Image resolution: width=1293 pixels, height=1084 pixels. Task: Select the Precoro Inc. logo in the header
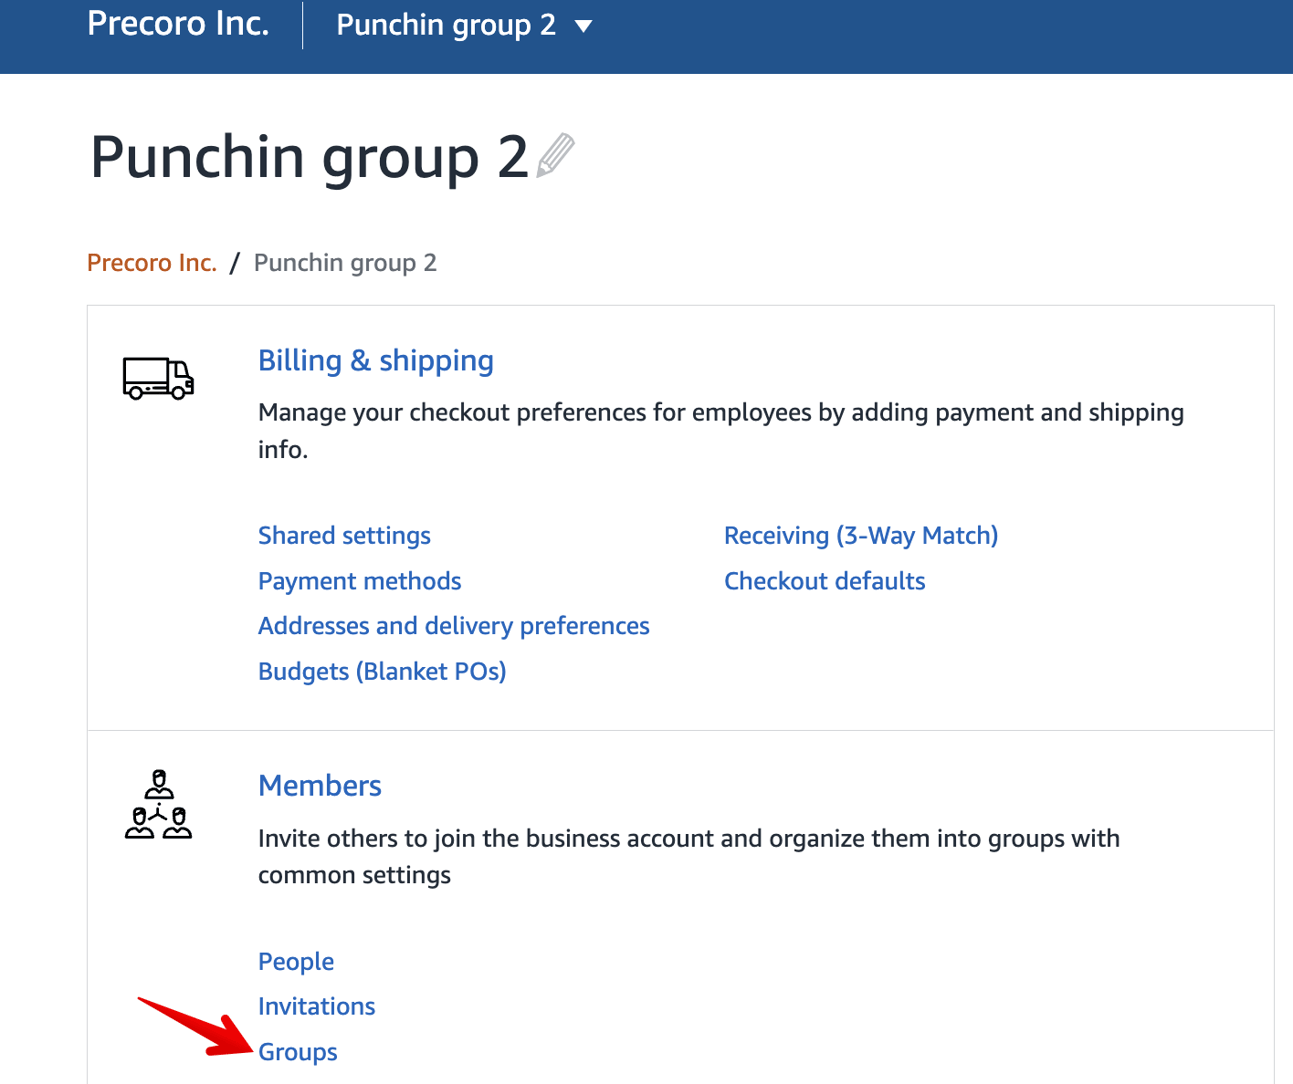point(177,24)
